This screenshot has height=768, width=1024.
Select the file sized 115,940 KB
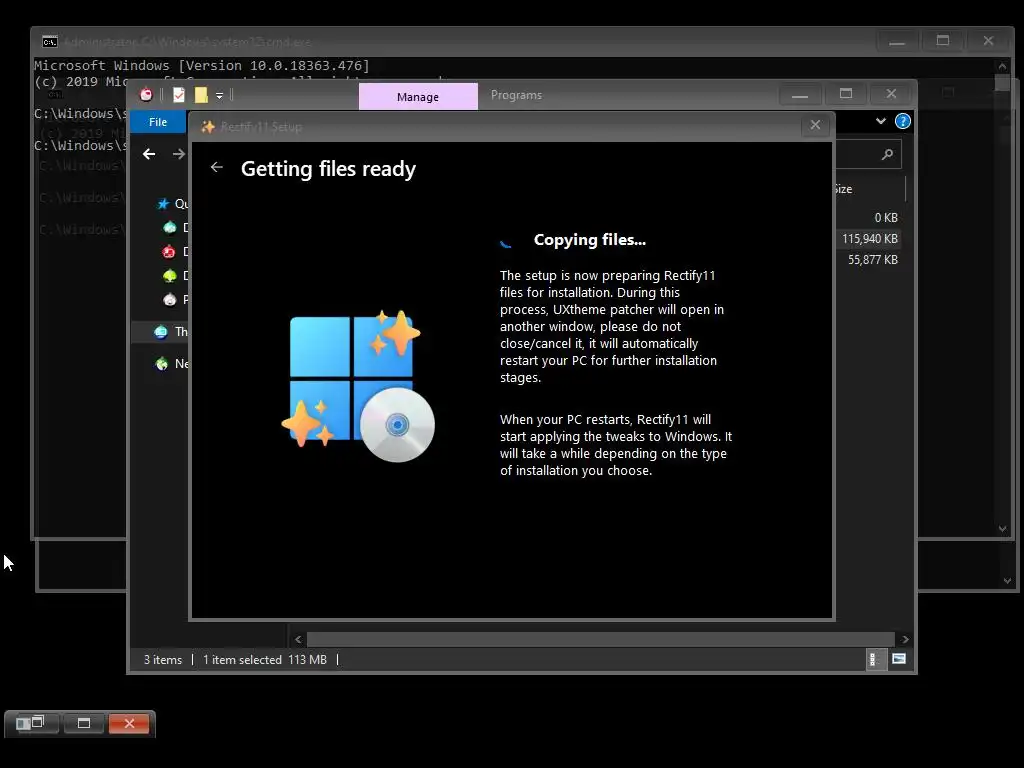point(869,238)
